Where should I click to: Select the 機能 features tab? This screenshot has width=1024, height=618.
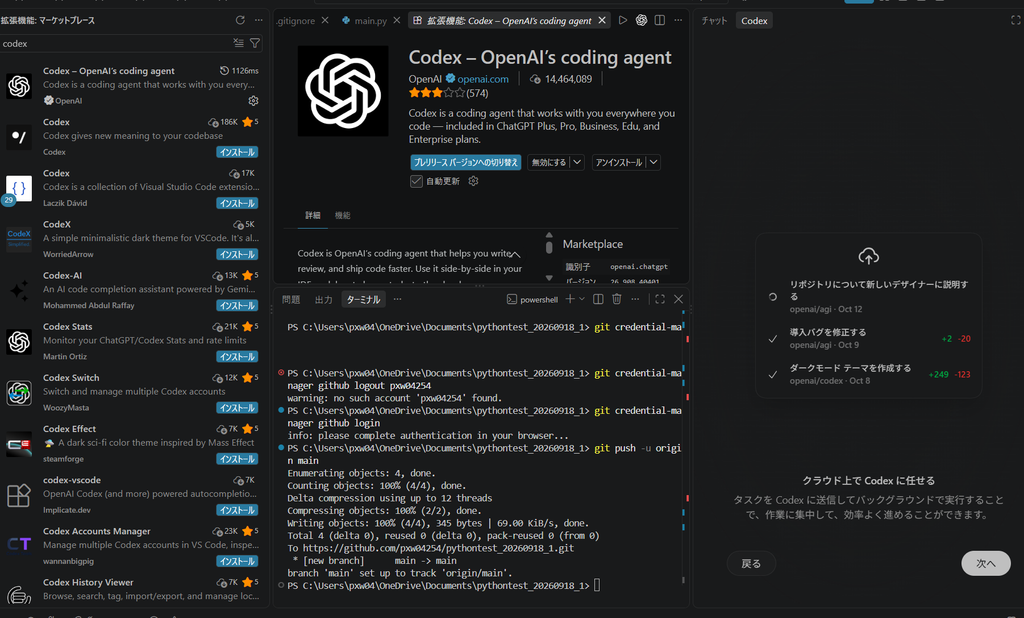point(342,215)
